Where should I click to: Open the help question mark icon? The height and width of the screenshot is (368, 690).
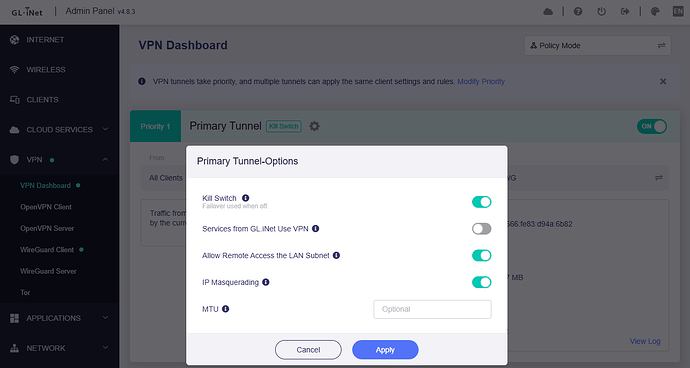pyautogui.click(x=578, y=11)
